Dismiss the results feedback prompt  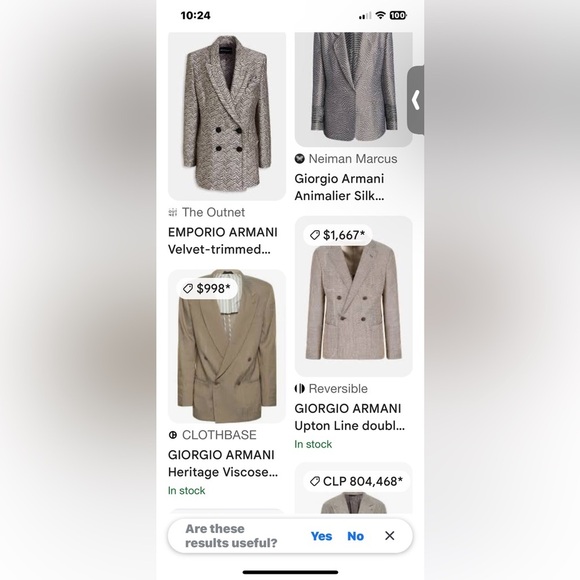(x=390, y=536)
